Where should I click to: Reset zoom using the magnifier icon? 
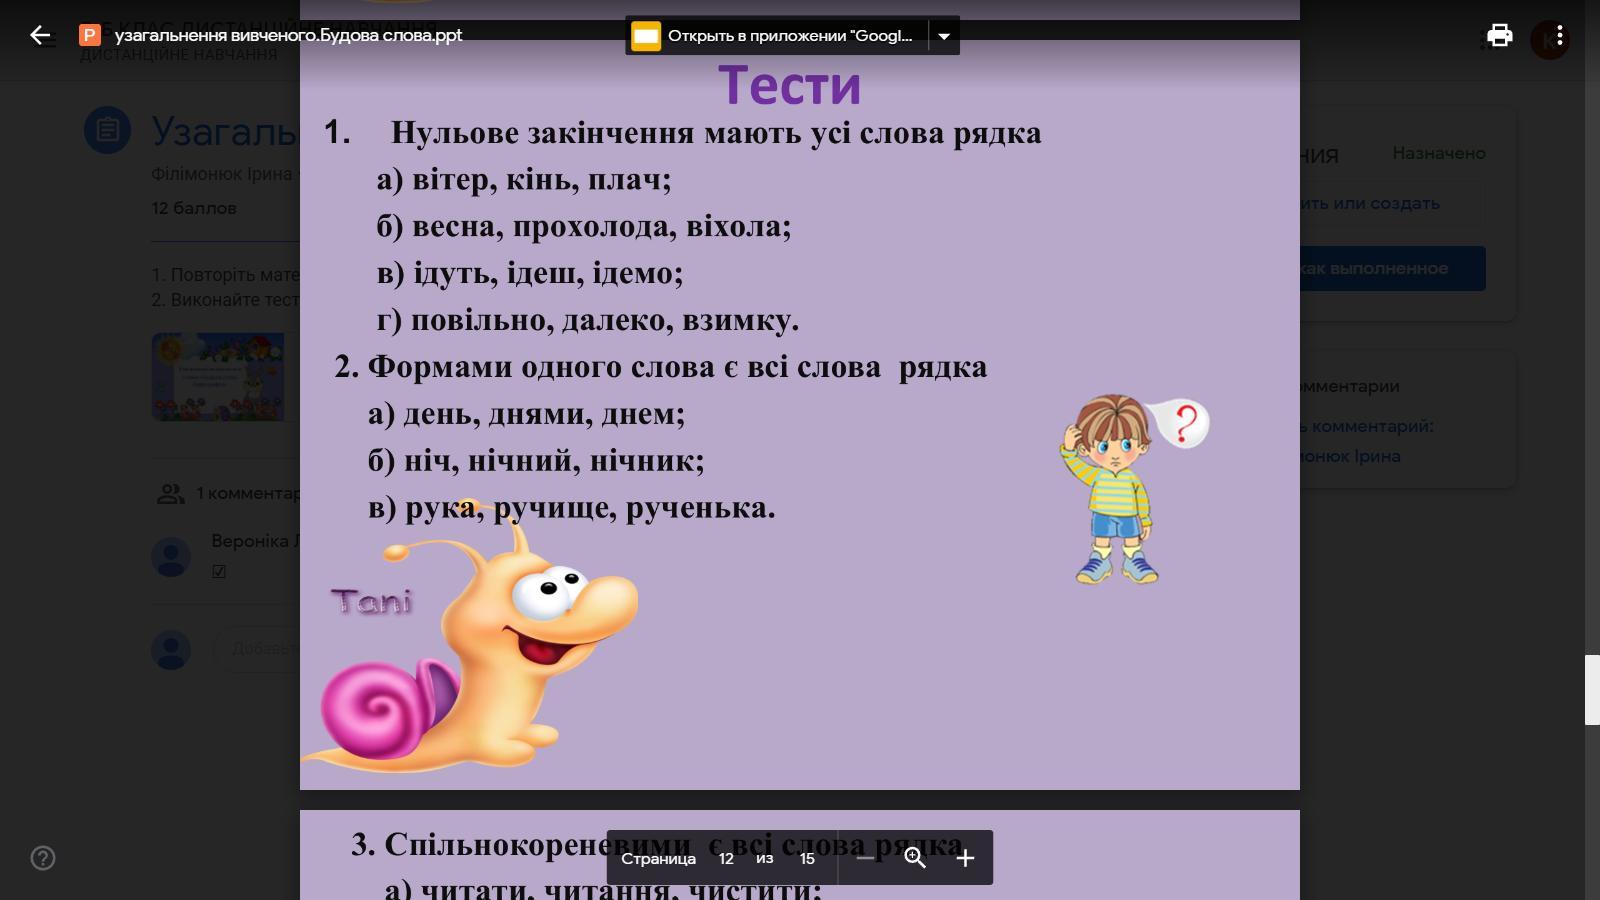[x=915, y=858]
